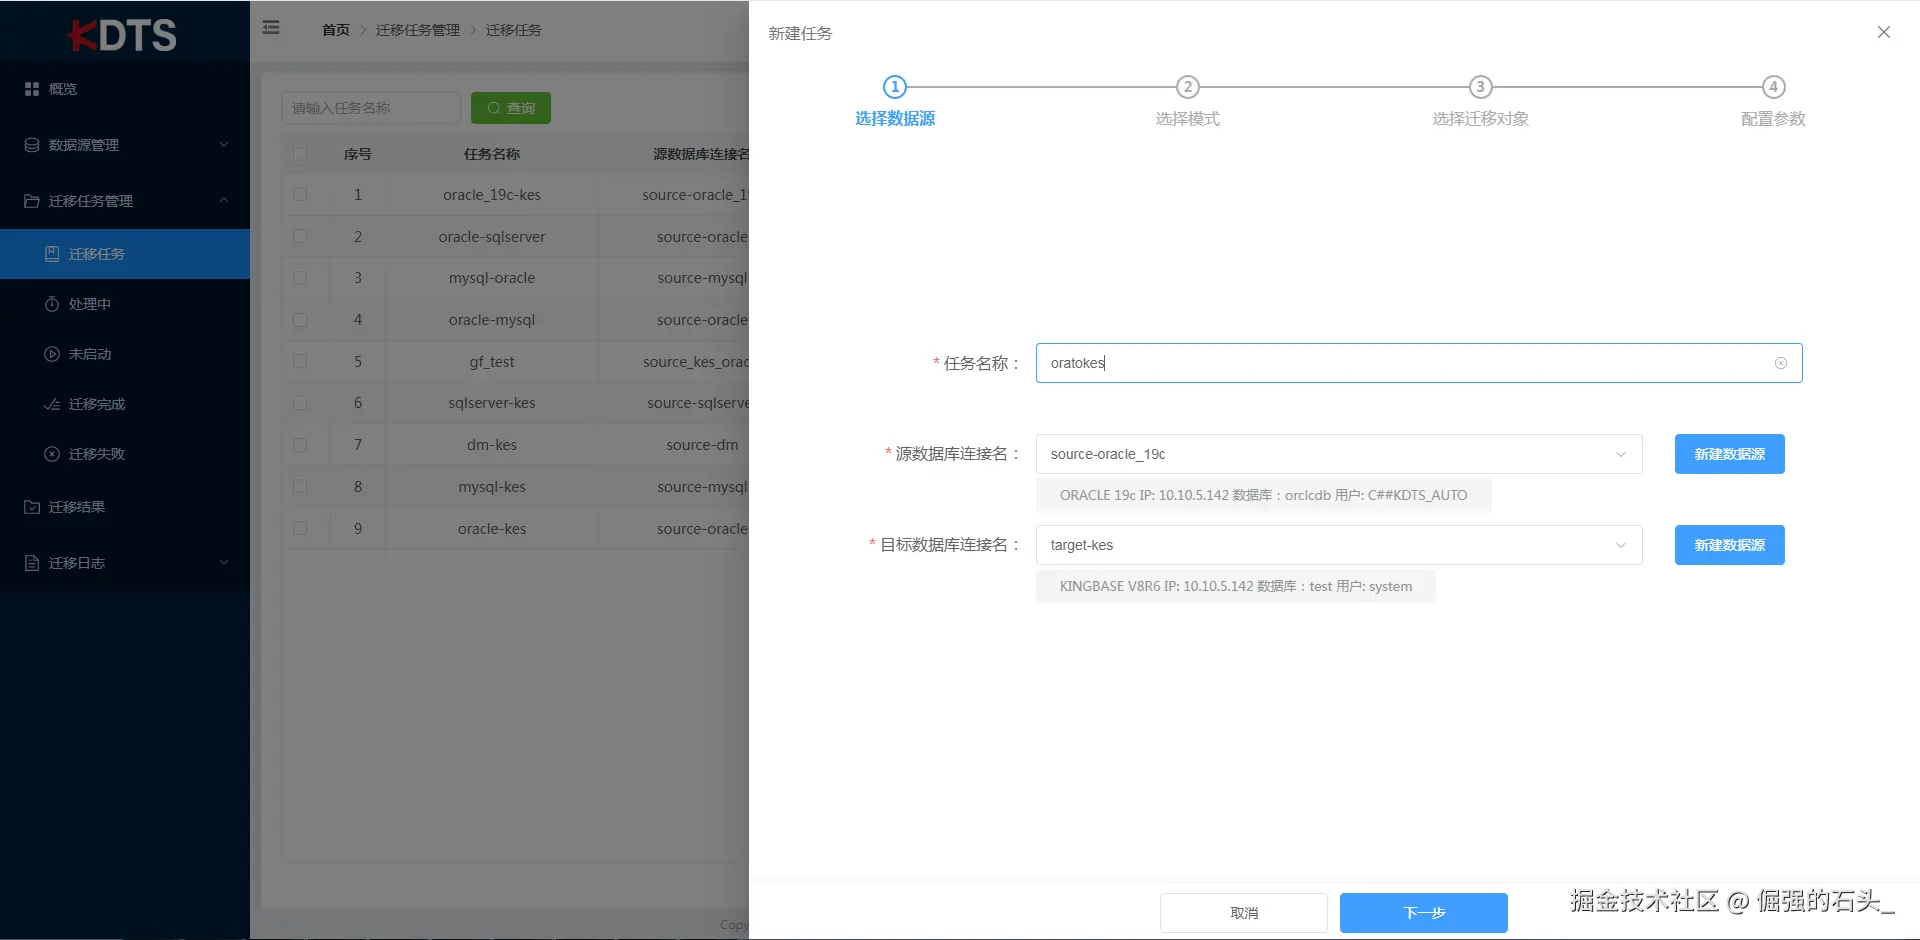Click step 4 circle 配置参数

point(1774,87)
